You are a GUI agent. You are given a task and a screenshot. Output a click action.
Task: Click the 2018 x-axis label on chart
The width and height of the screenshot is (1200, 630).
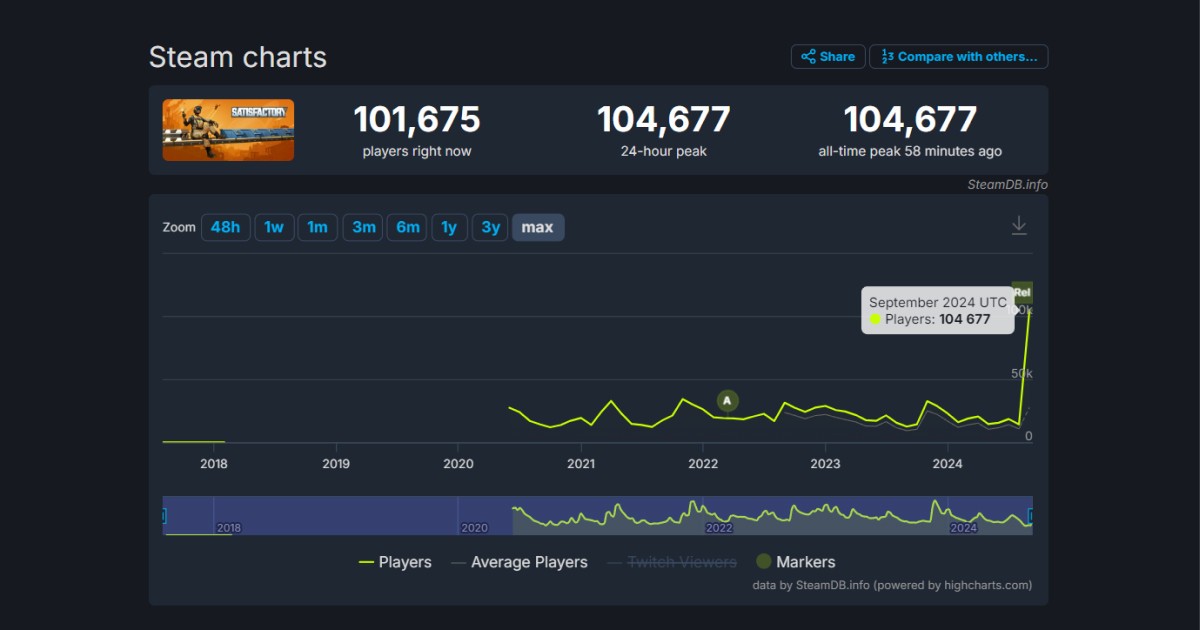tap(214, 463)
